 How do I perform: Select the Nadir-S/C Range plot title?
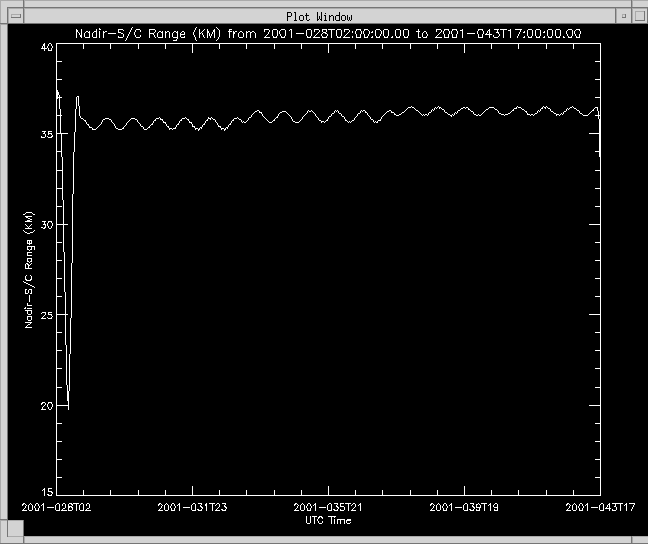pos(329,33)
